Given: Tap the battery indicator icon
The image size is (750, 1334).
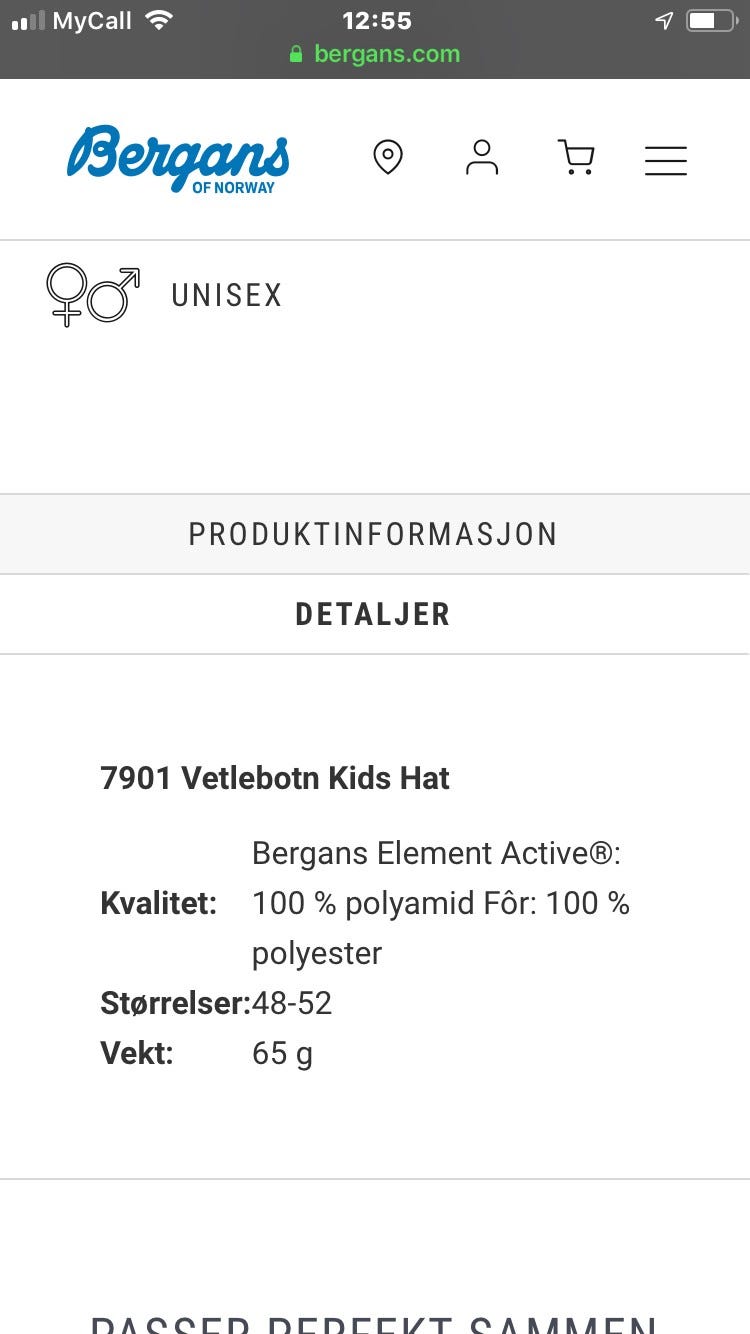Looking at the screenshot, I should tap(711, 20).
